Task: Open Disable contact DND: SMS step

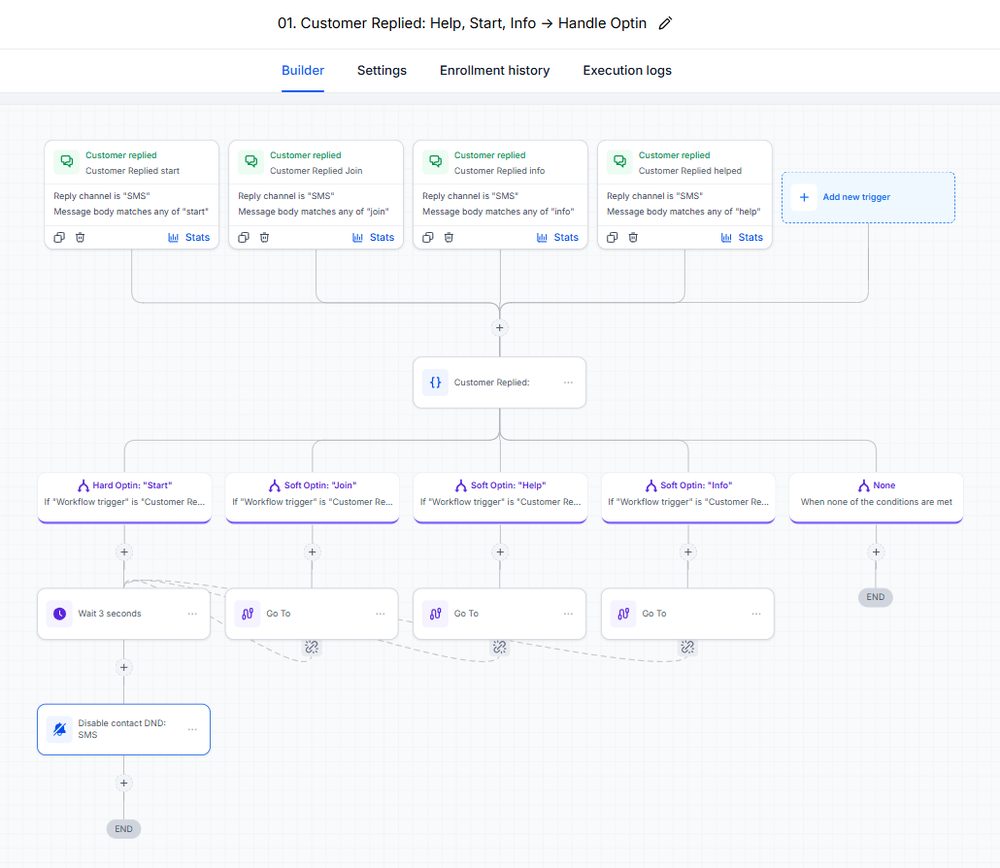Action: coord(124,730)
